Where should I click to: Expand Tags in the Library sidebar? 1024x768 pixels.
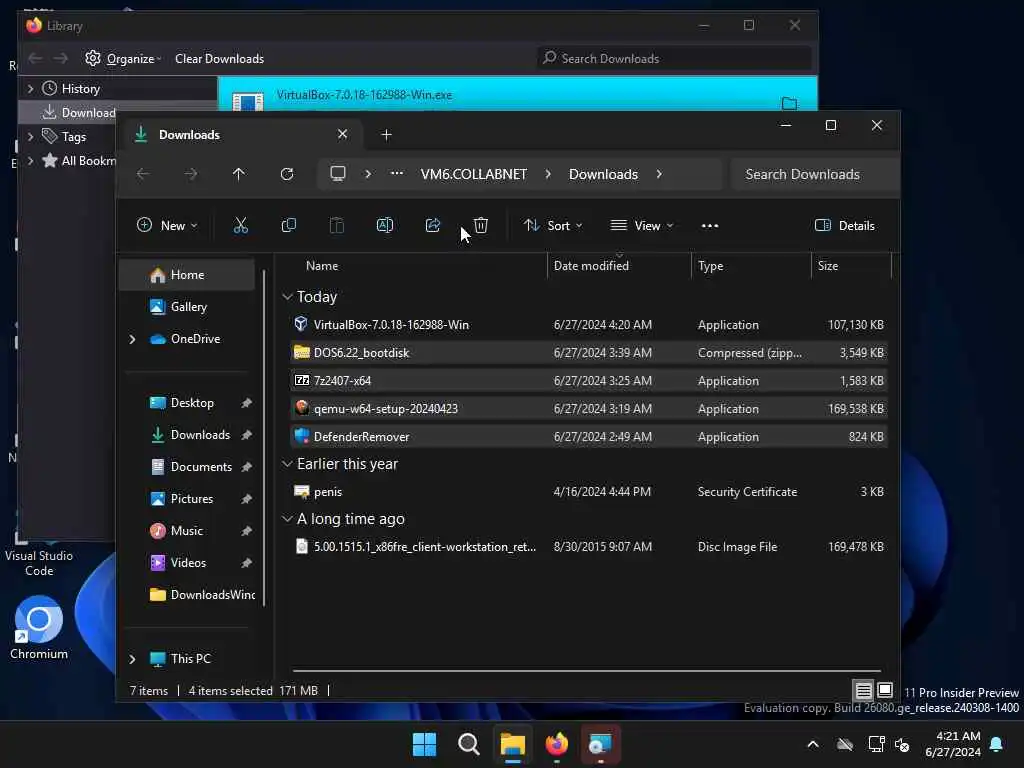[x=30, y=136]
